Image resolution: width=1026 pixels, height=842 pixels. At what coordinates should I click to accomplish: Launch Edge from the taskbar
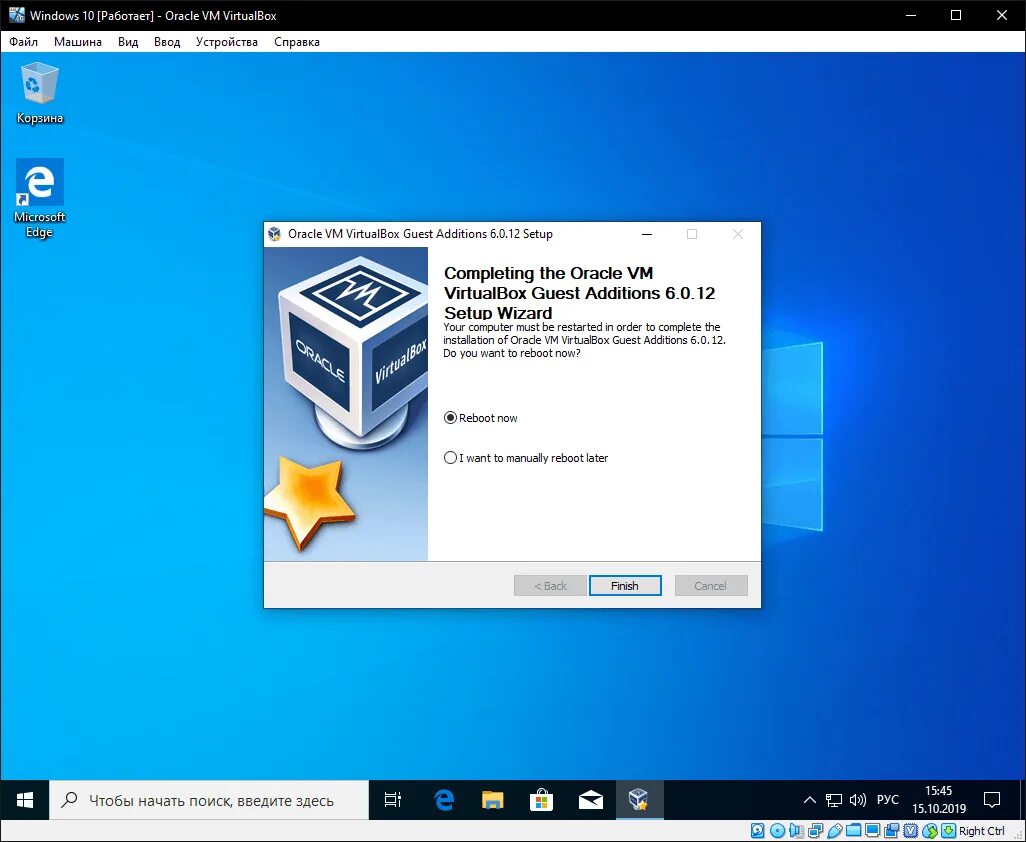pos(444,799)
